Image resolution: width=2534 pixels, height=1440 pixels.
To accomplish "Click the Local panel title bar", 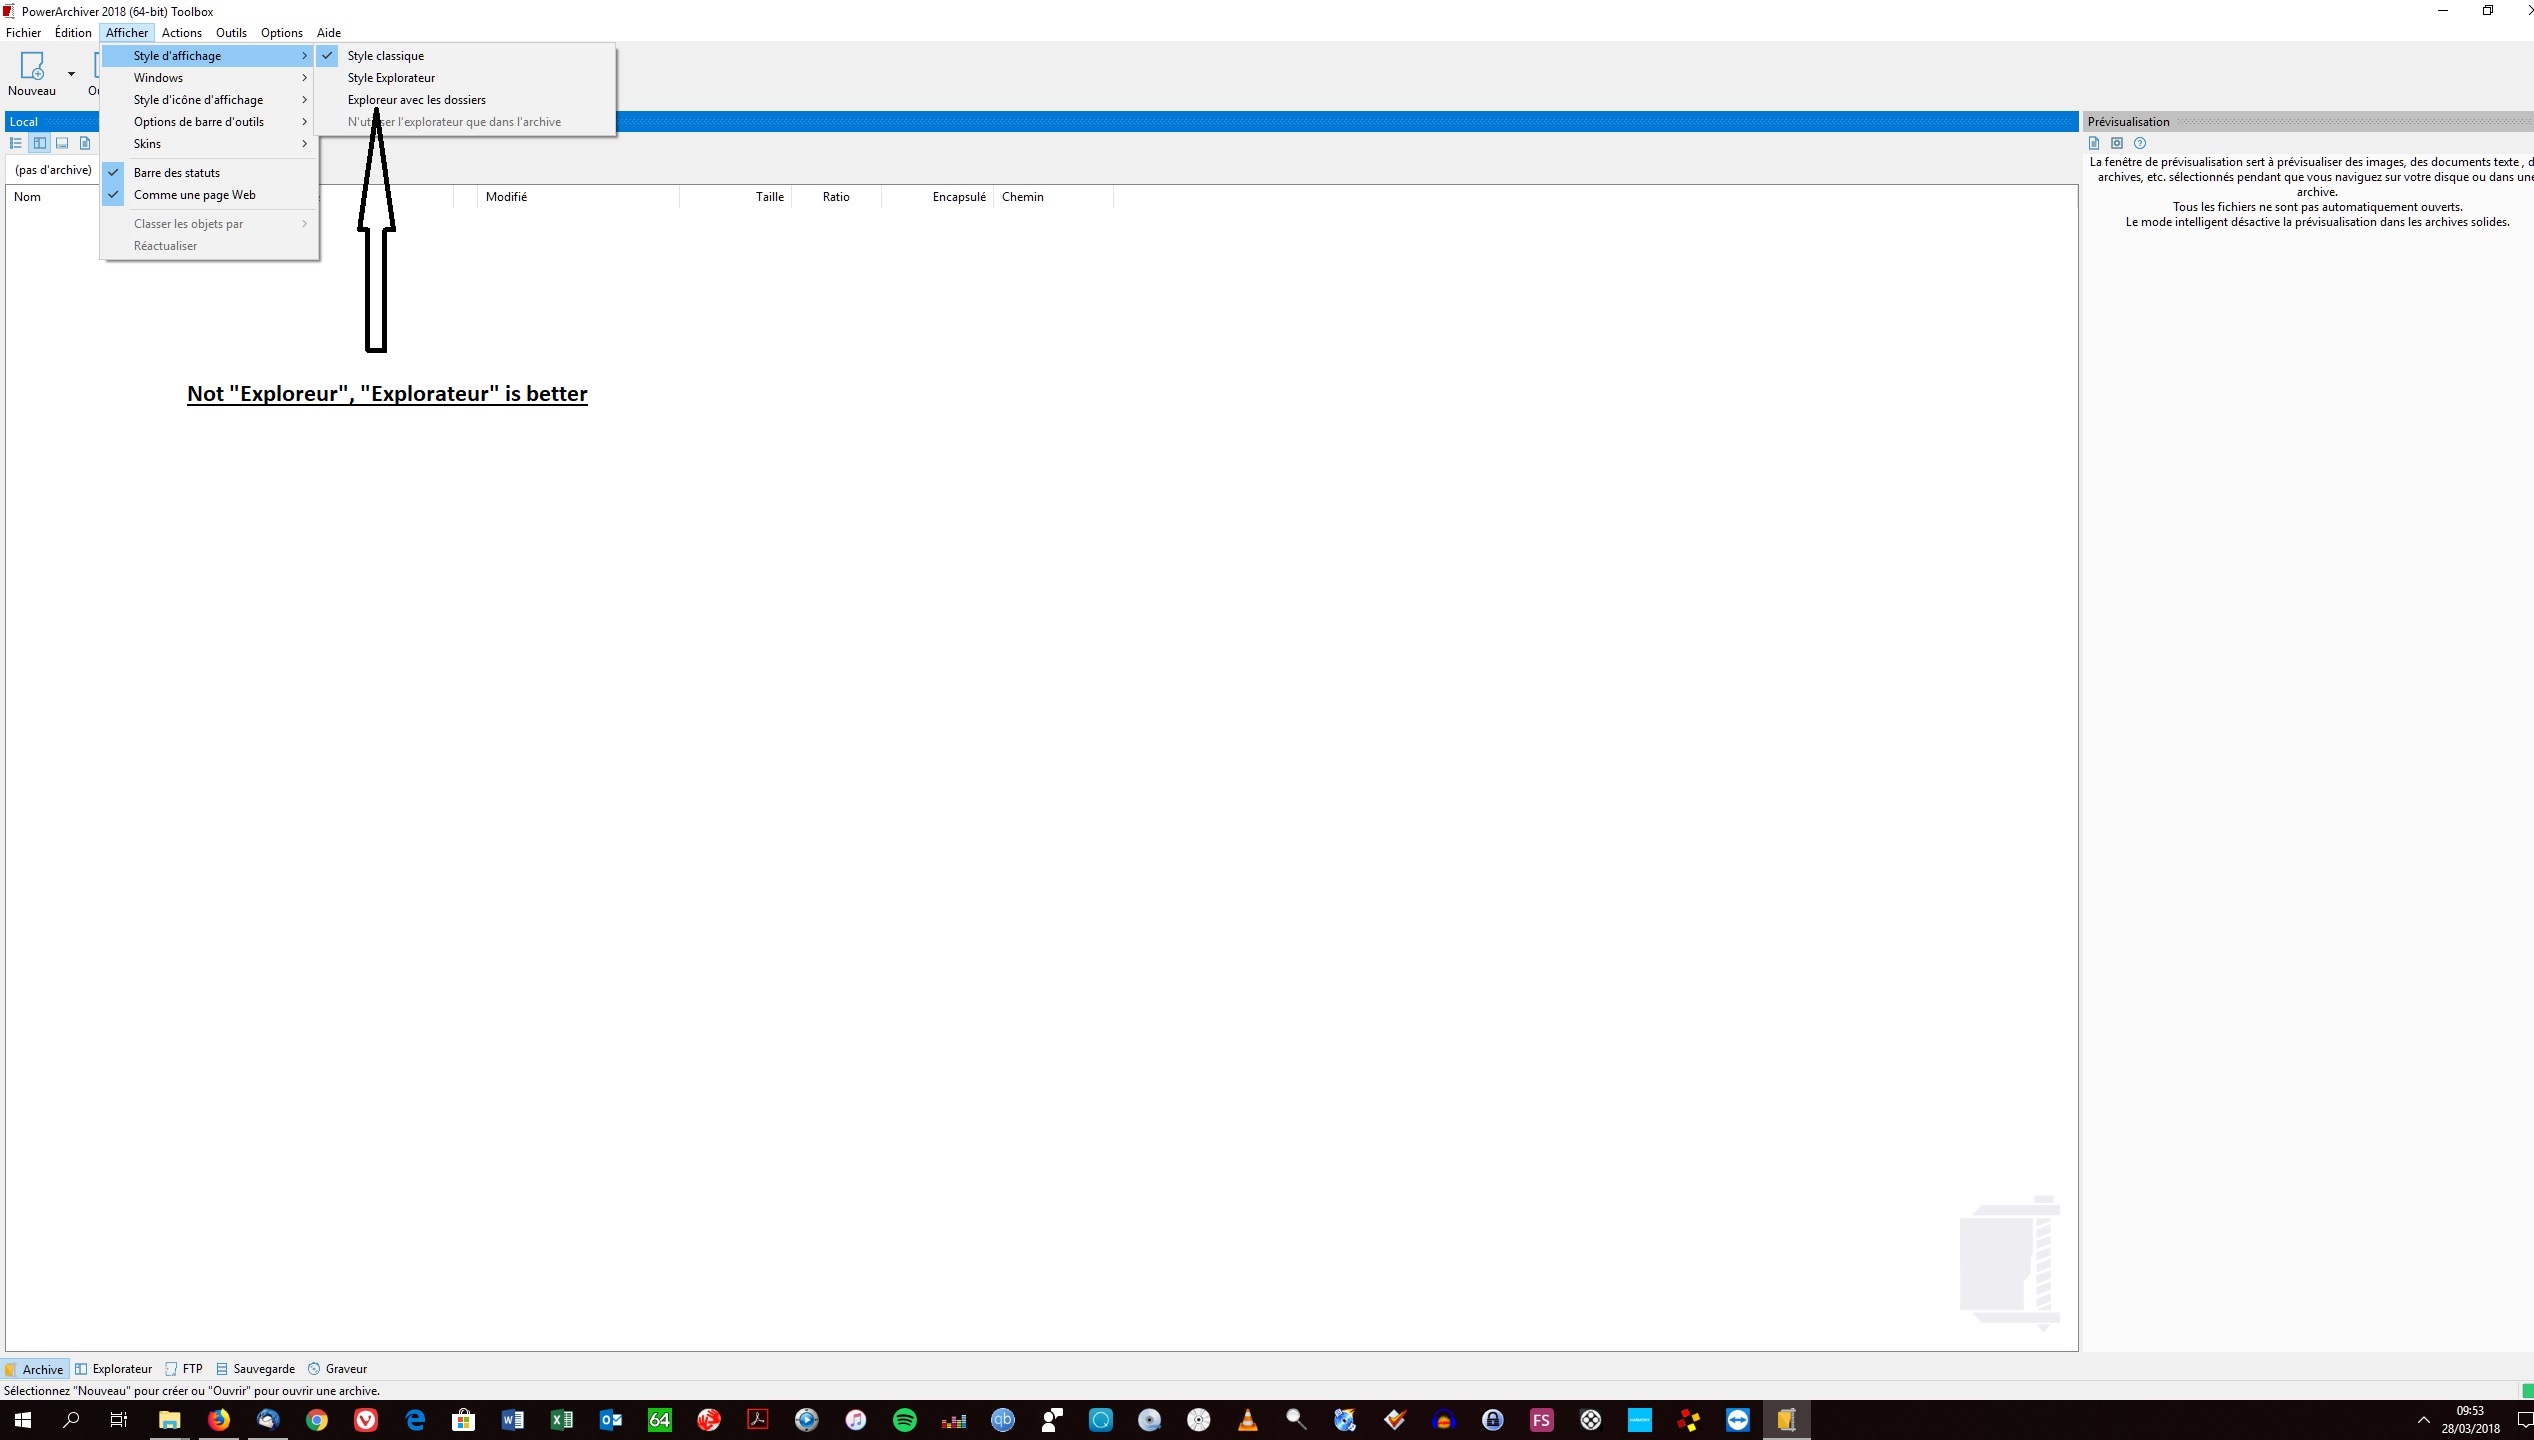I will tap(1042, 122).
